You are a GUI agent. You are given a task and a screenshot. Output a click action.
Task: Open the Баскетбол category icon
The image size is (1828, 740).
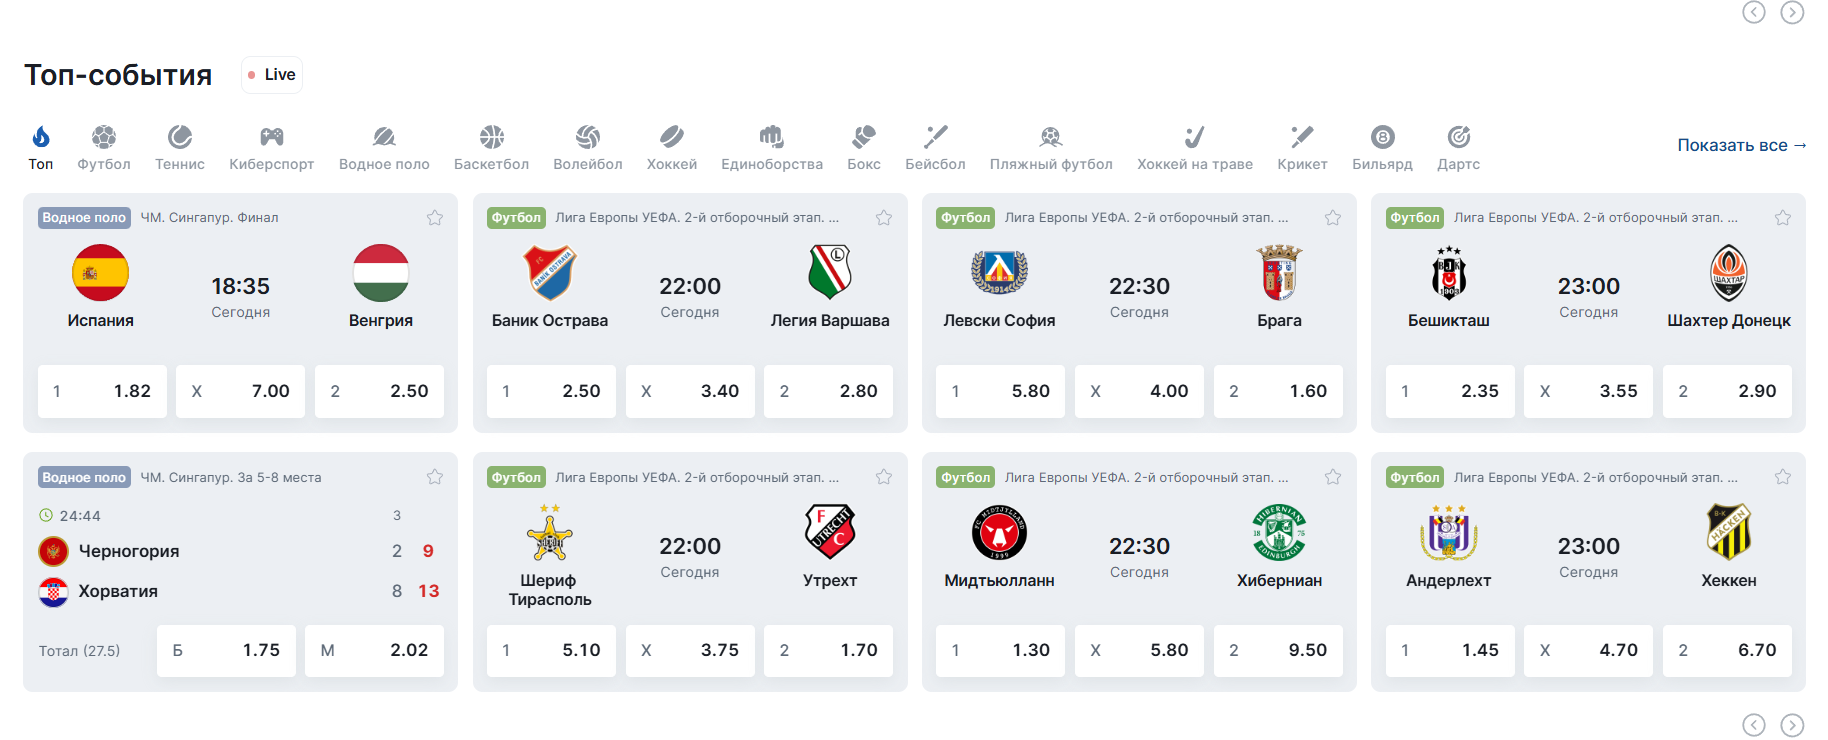491,137
